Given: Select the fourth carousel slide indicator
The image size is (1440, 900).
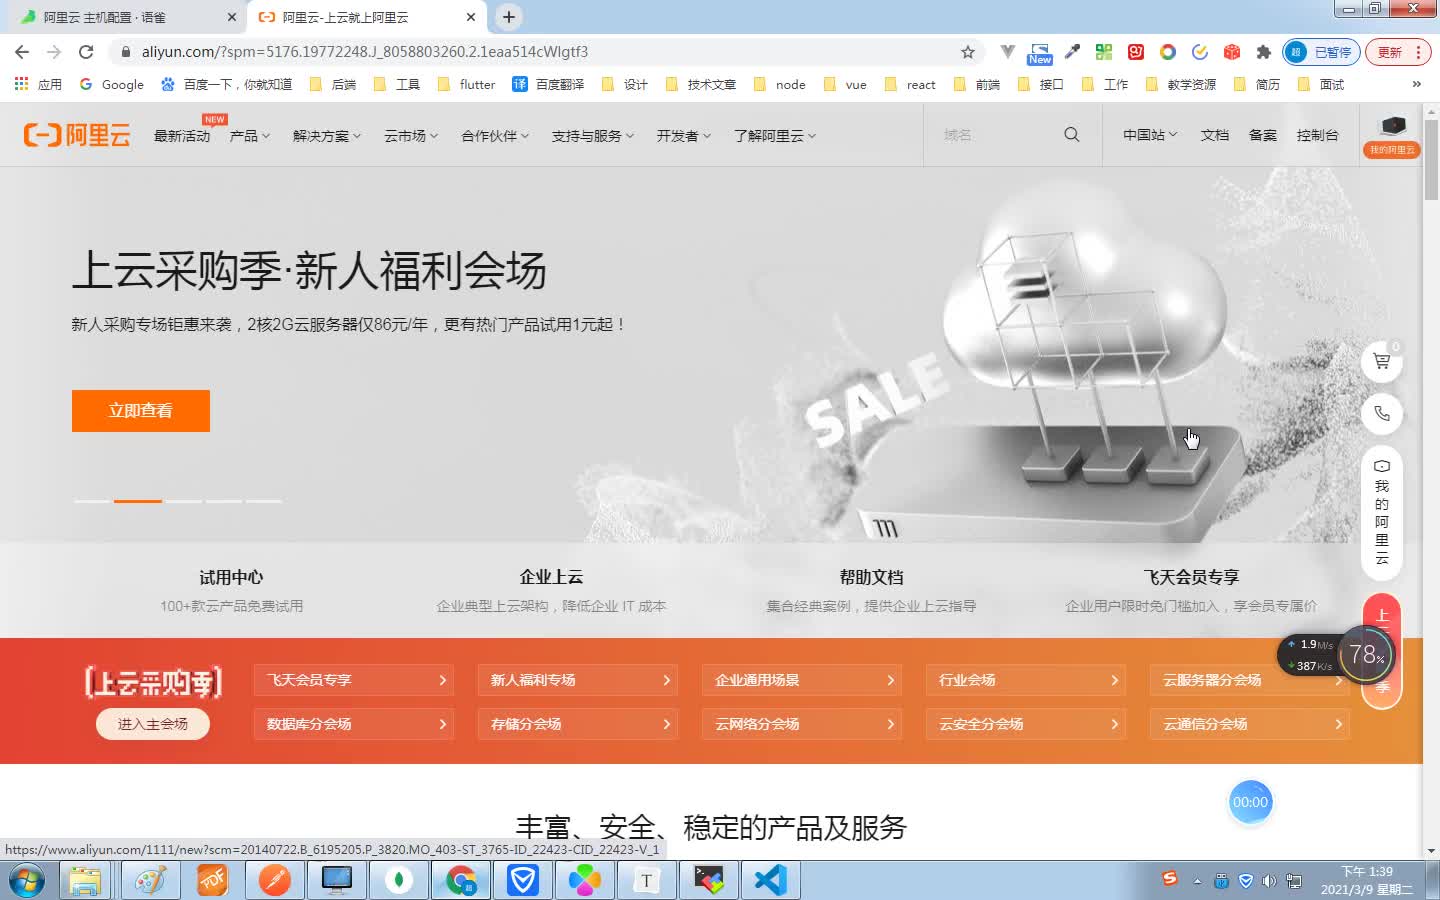Looking at the screenshot, I should [224, 501].
